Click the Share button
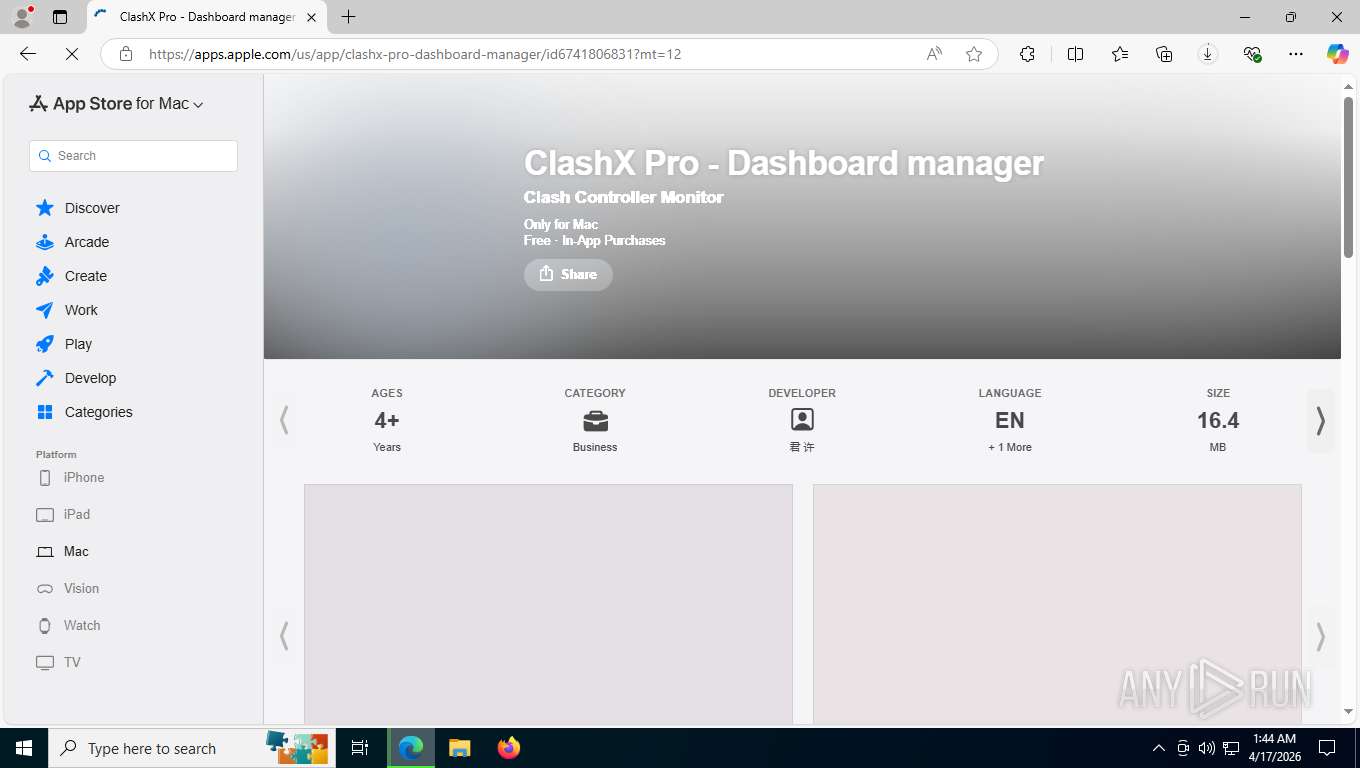The height and width of the screenshot is (768, 1360). [568, 274]
